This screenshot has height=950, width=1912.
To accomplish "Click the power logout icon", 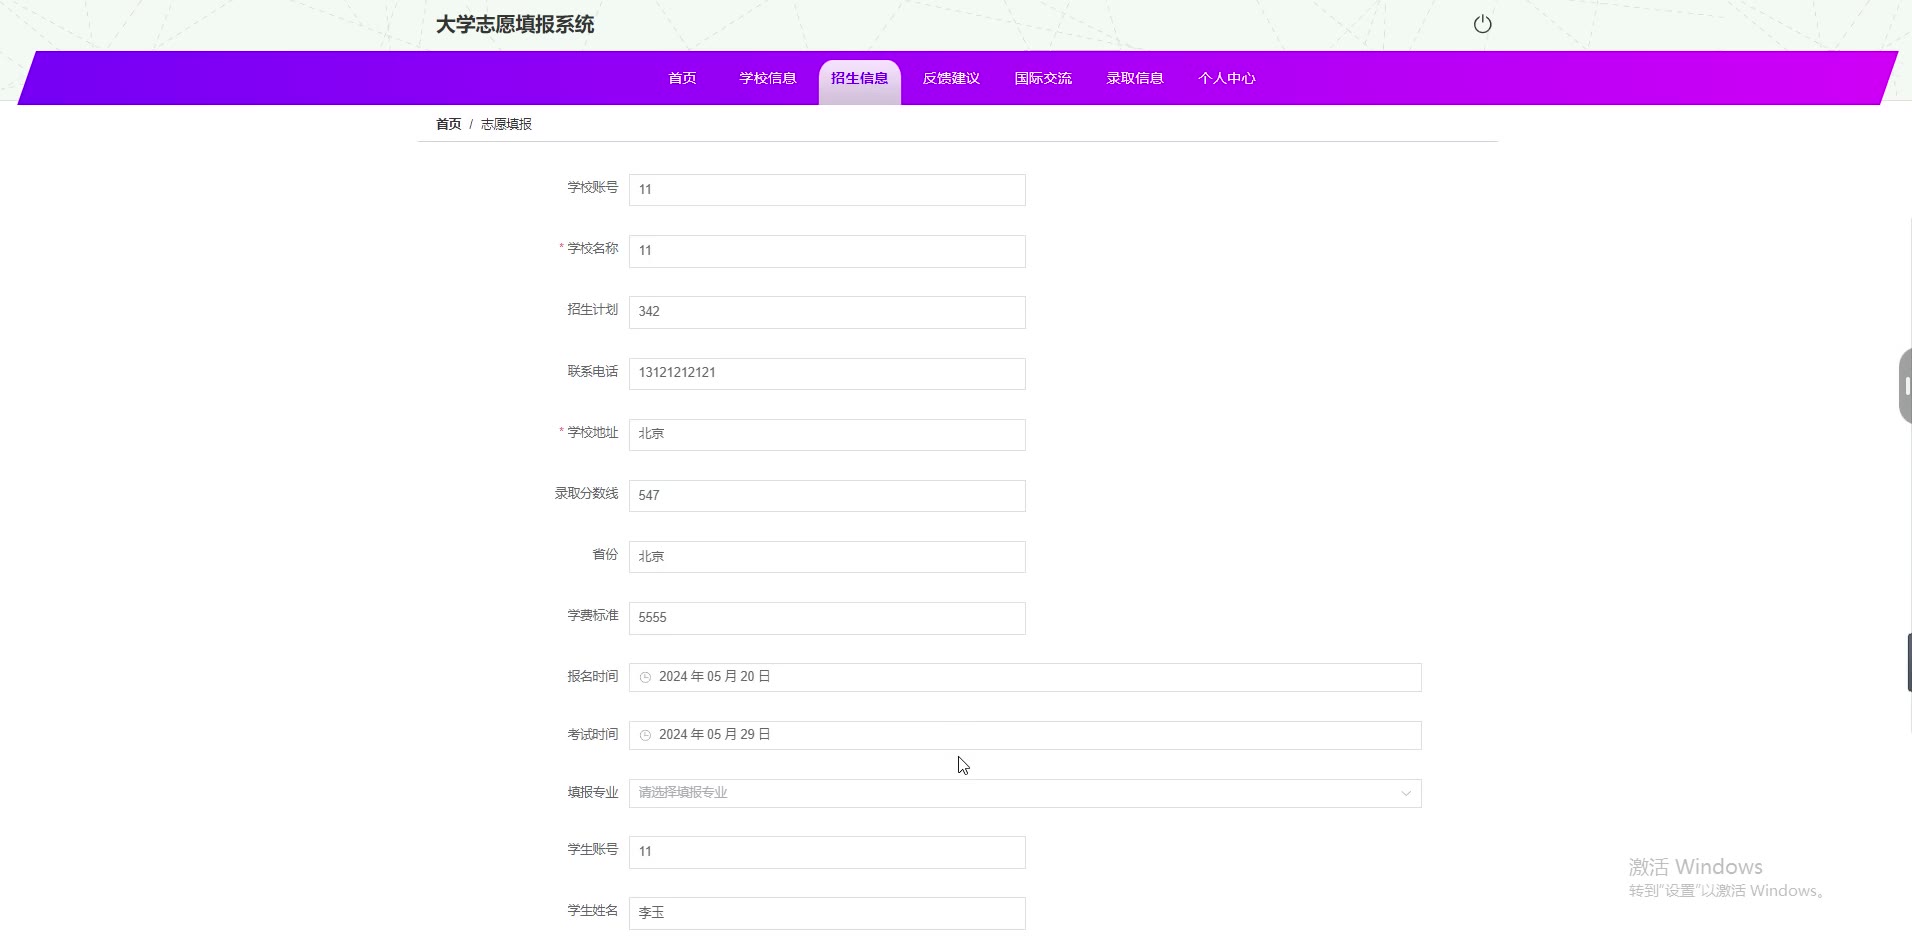I will 1482,24.
